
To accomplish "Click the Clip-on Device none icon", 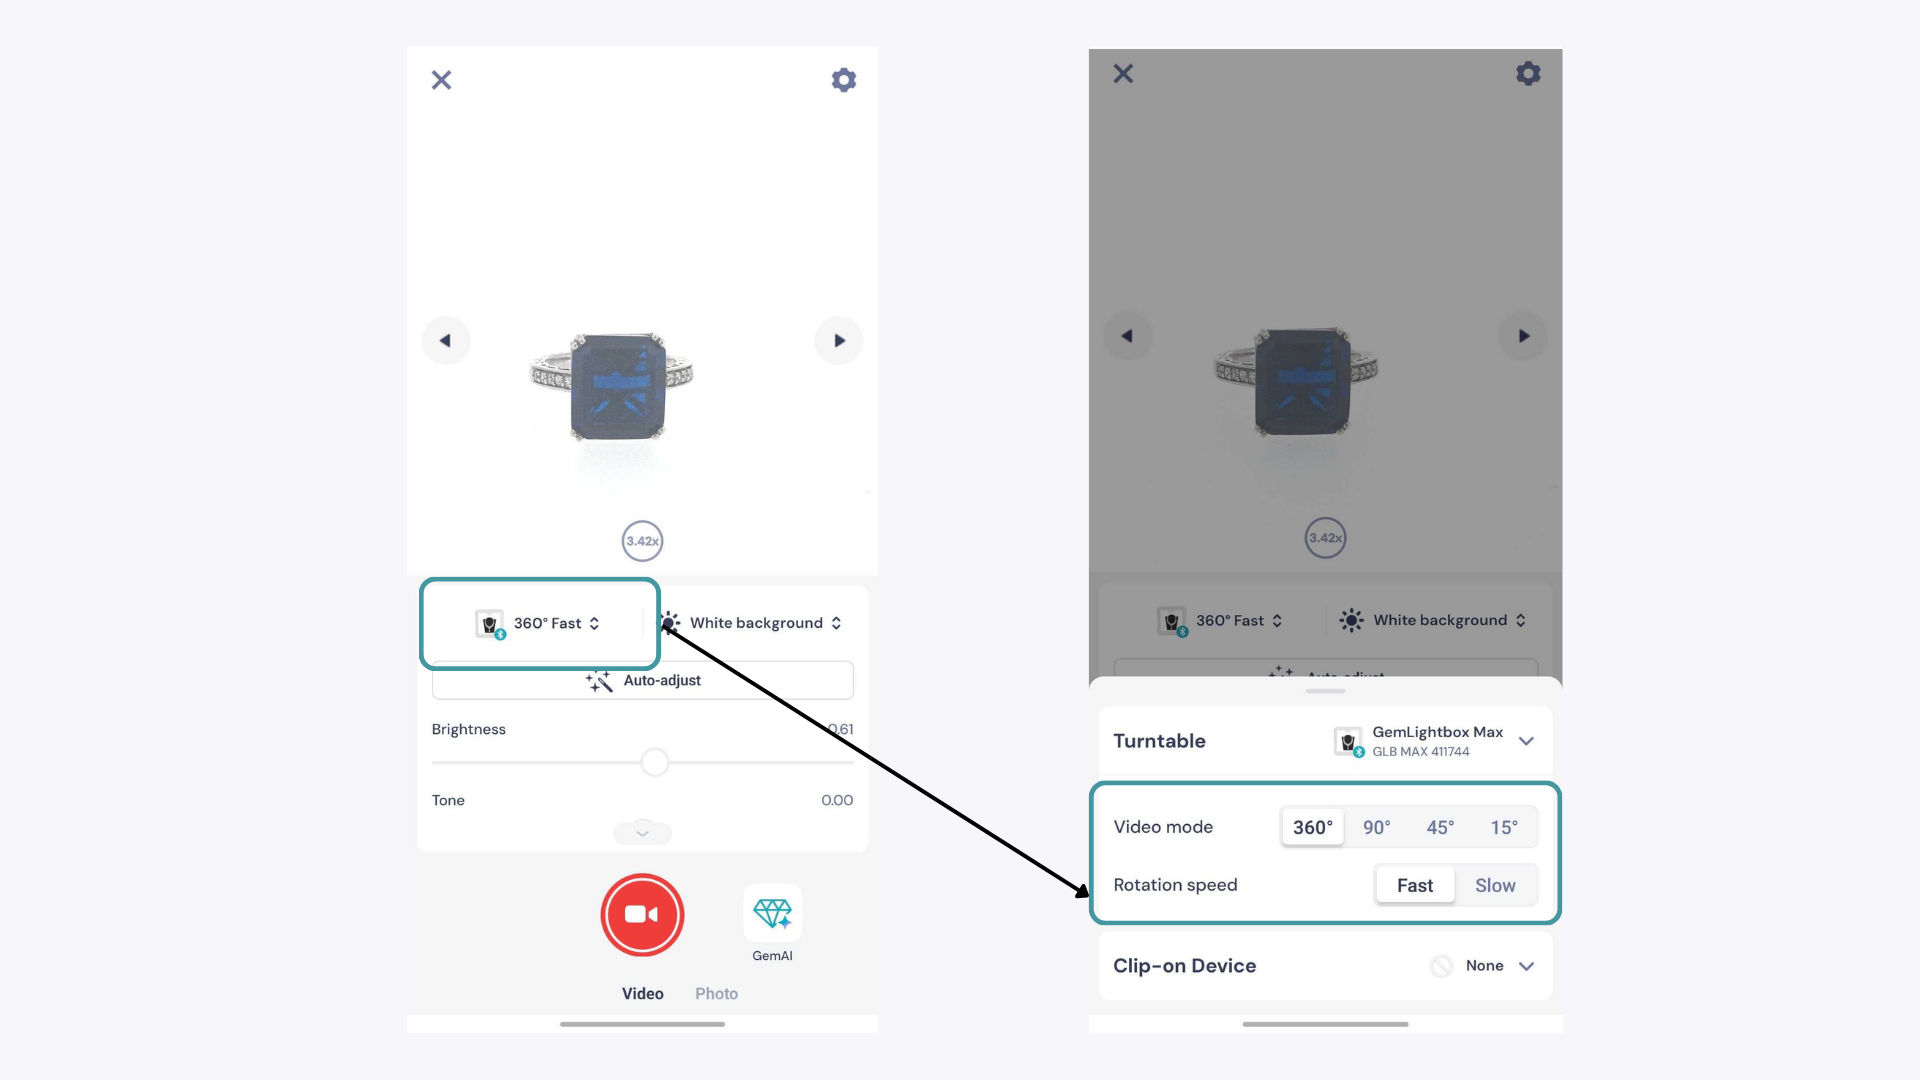I will tap(1441, 966).
